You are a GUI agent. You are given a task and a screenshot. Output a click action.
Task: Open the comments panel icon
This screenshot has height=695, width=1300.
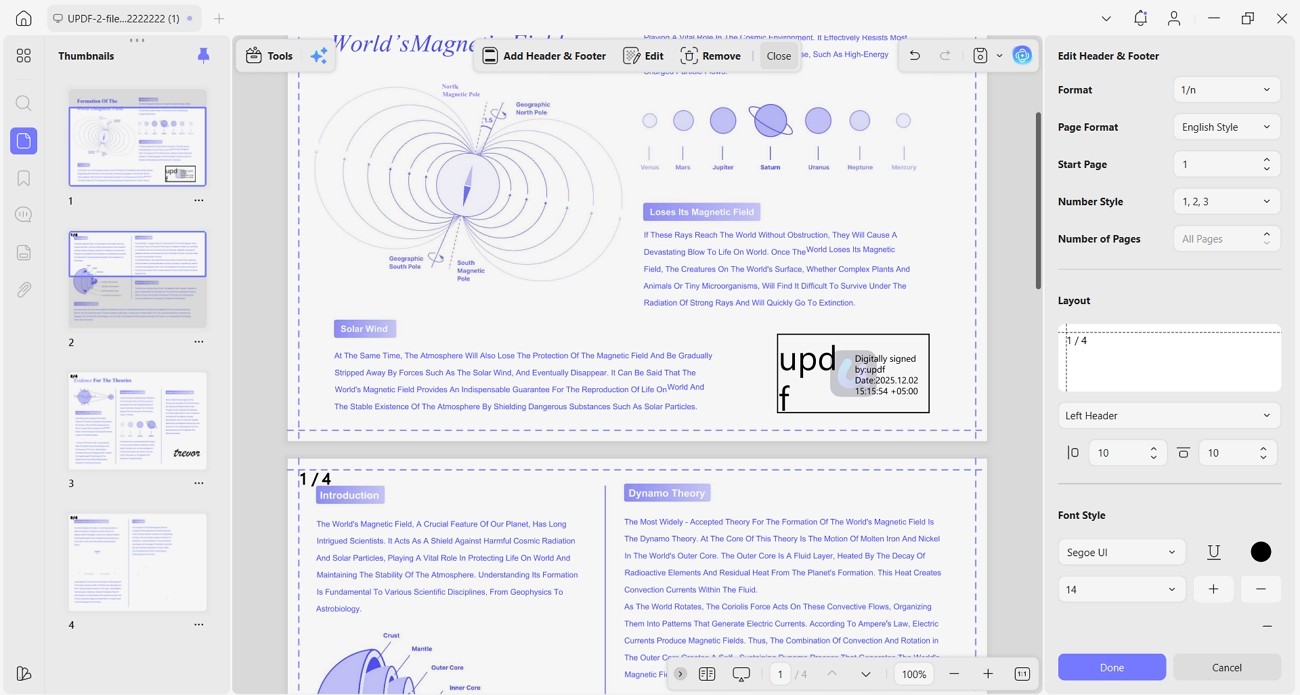(24, 215)
